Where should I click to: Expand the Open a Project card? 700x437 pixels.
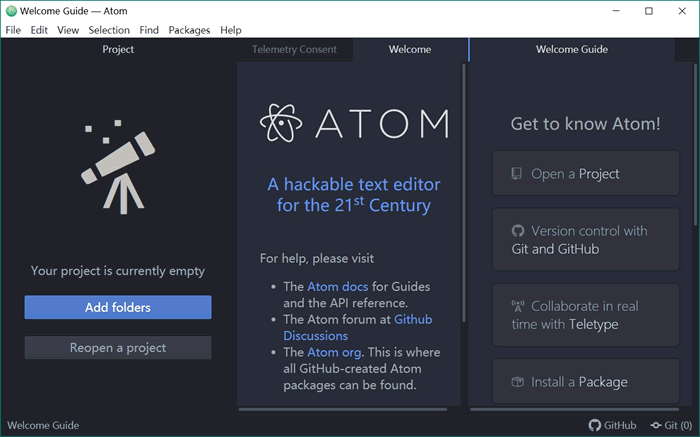[586, 173]
